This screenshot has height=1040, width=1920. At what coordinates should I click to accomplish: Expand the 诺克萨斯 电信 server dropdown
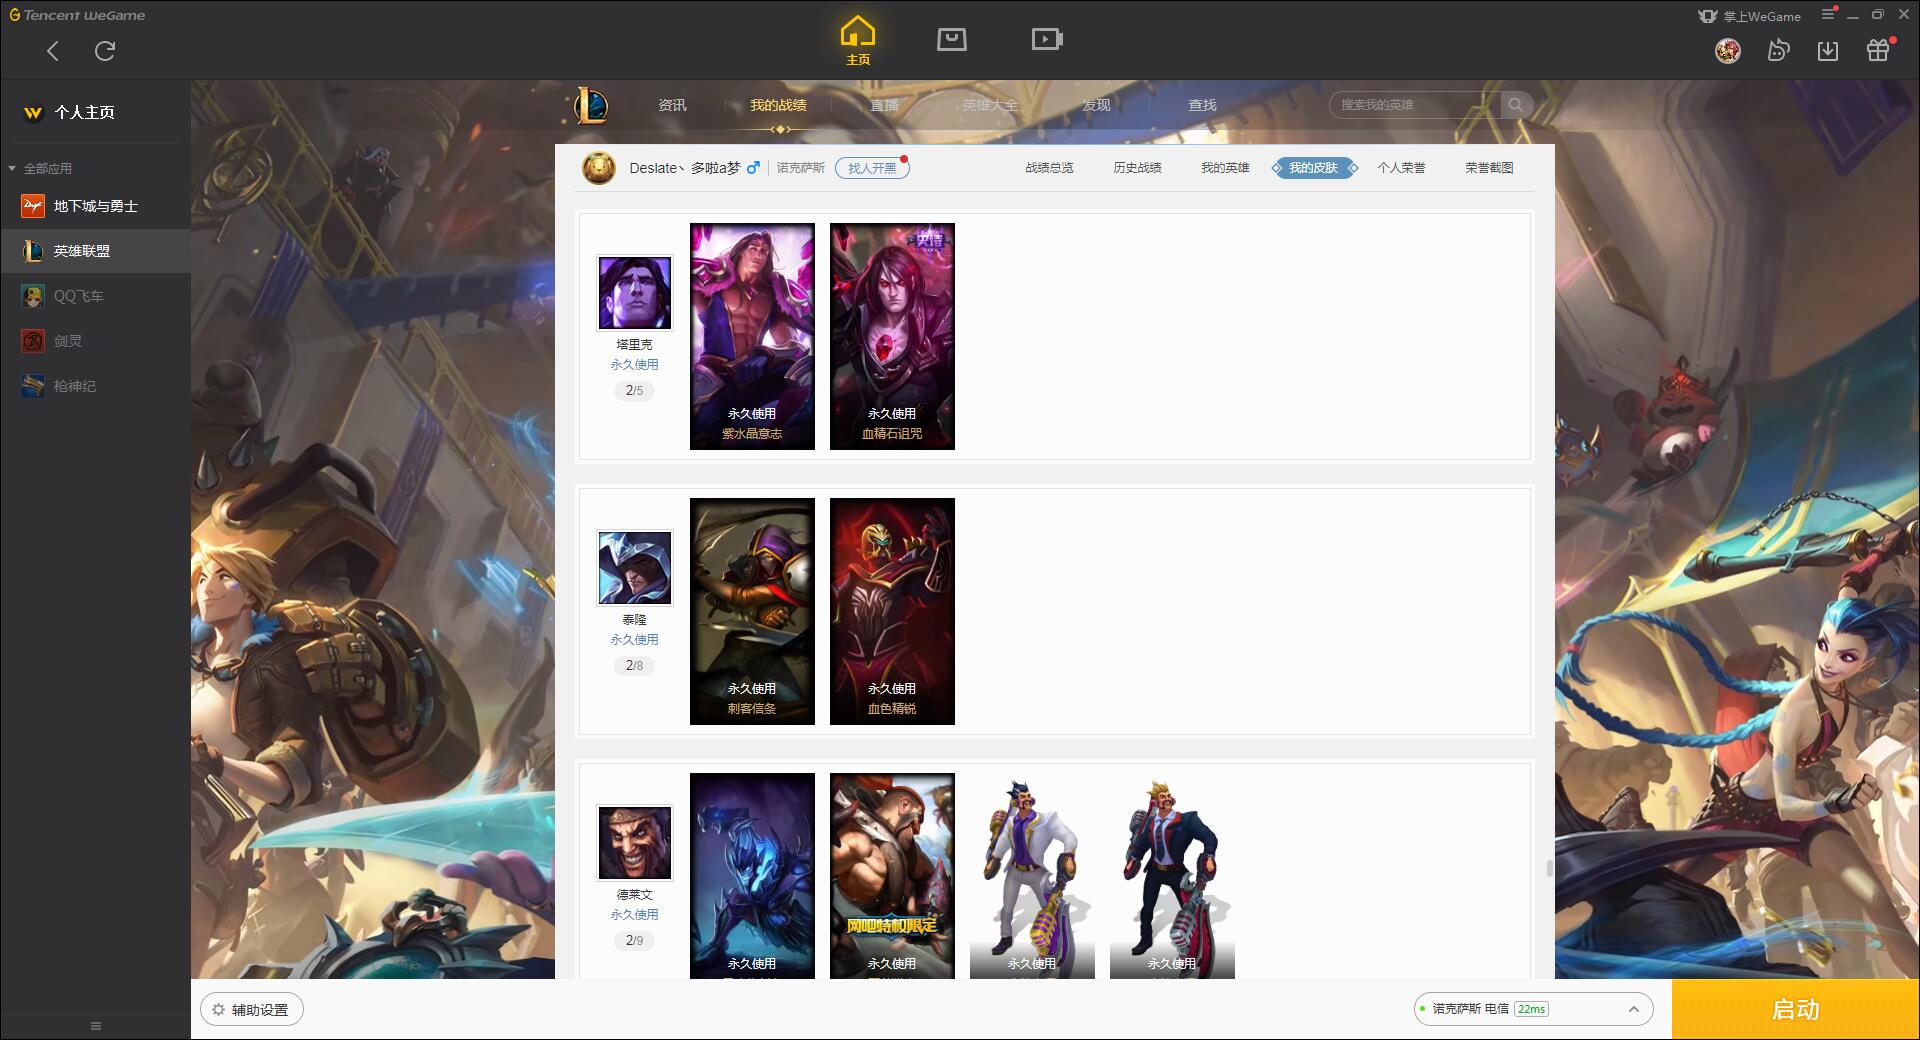pos(1533,1009)
